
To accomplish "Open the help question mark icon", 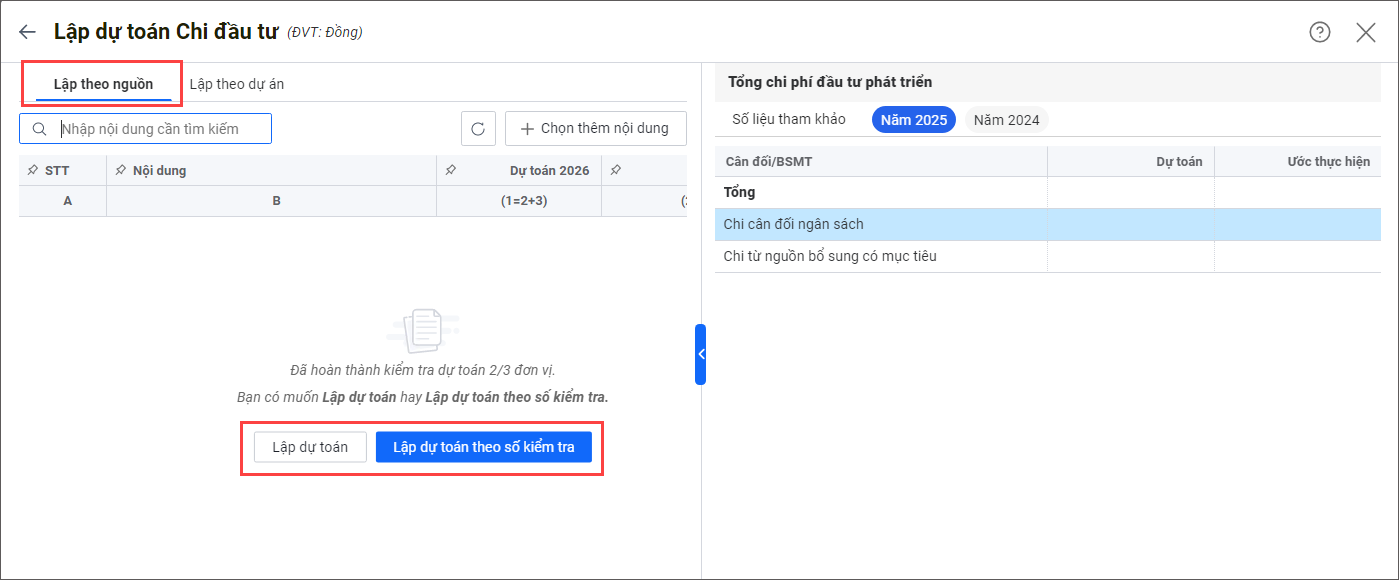I will [1320, 32].
